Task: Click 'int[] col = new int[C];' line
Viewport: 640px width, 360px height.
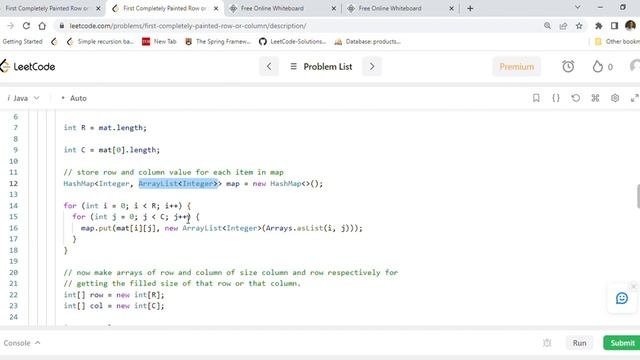Action: pyautogui.click(x=114, y=306)
